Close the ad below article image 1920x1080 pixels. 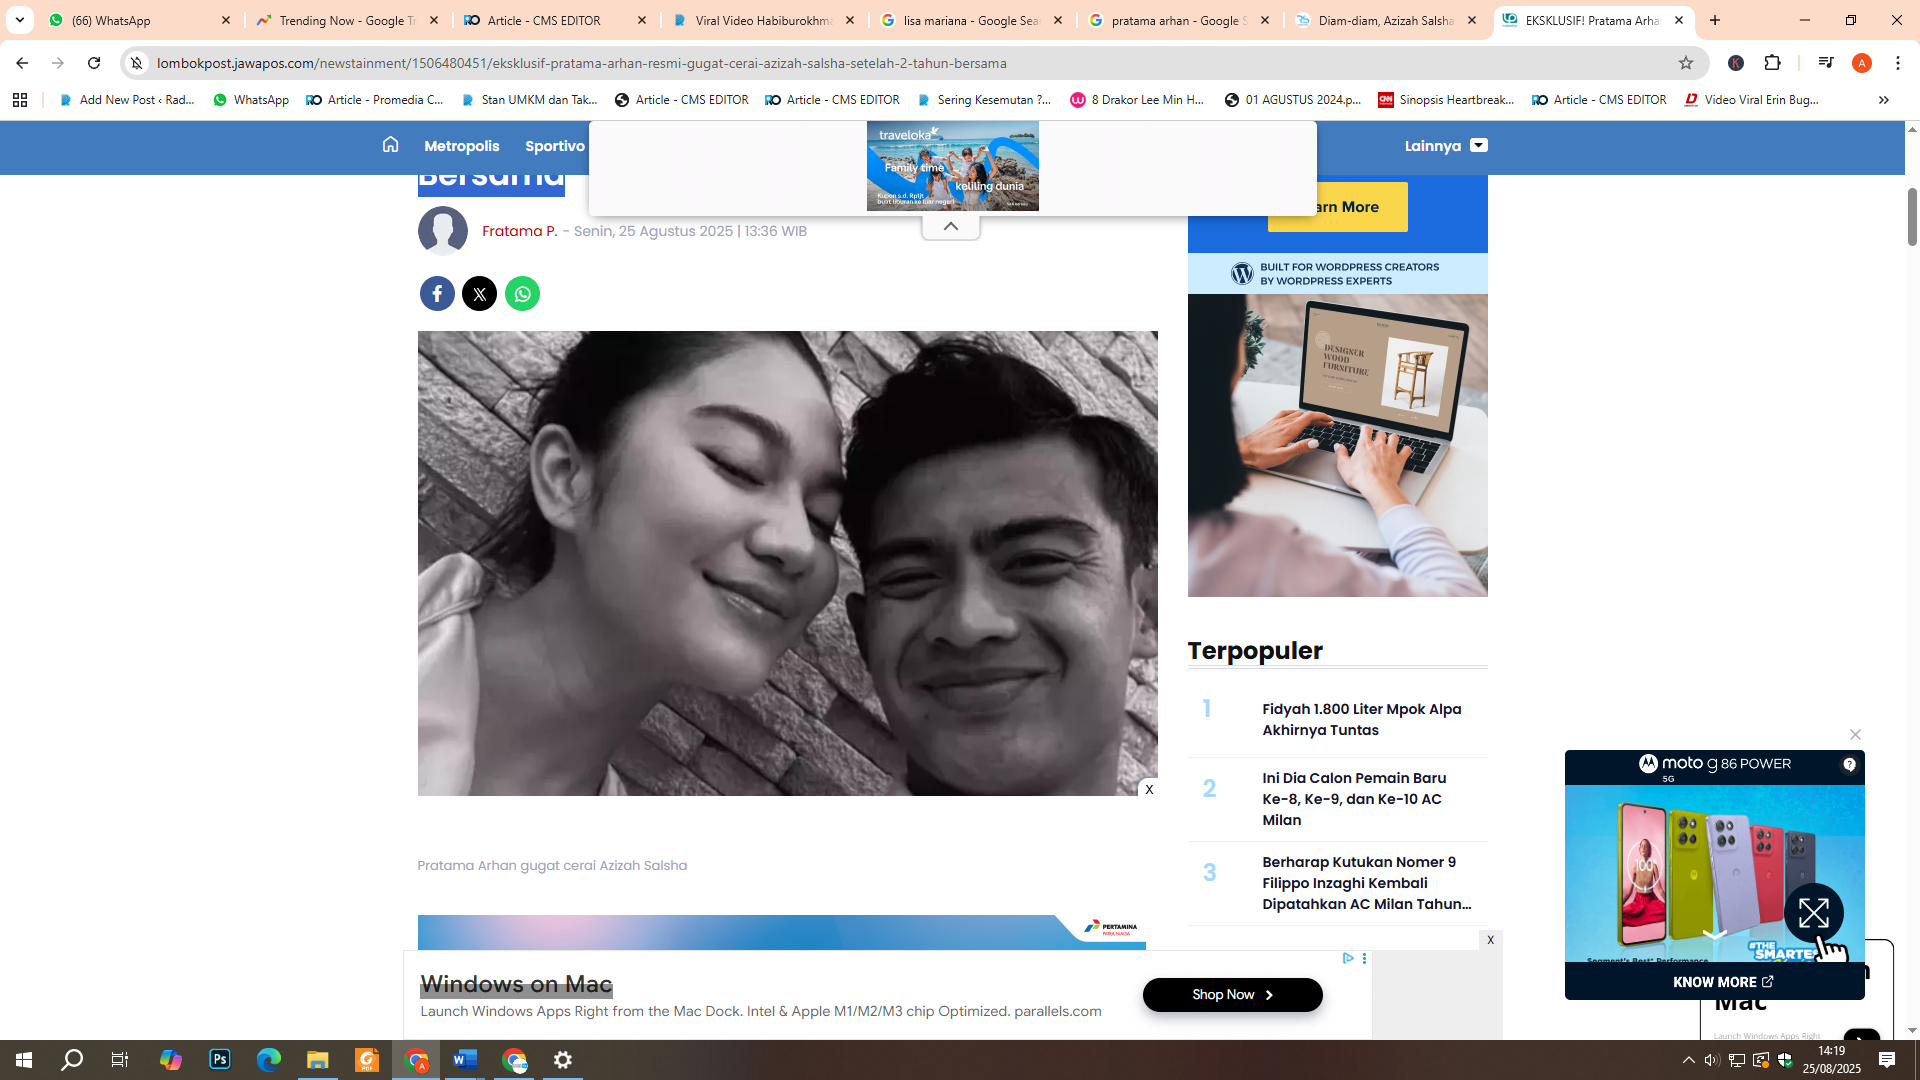pyautogui.click(x=1149, y=789)
